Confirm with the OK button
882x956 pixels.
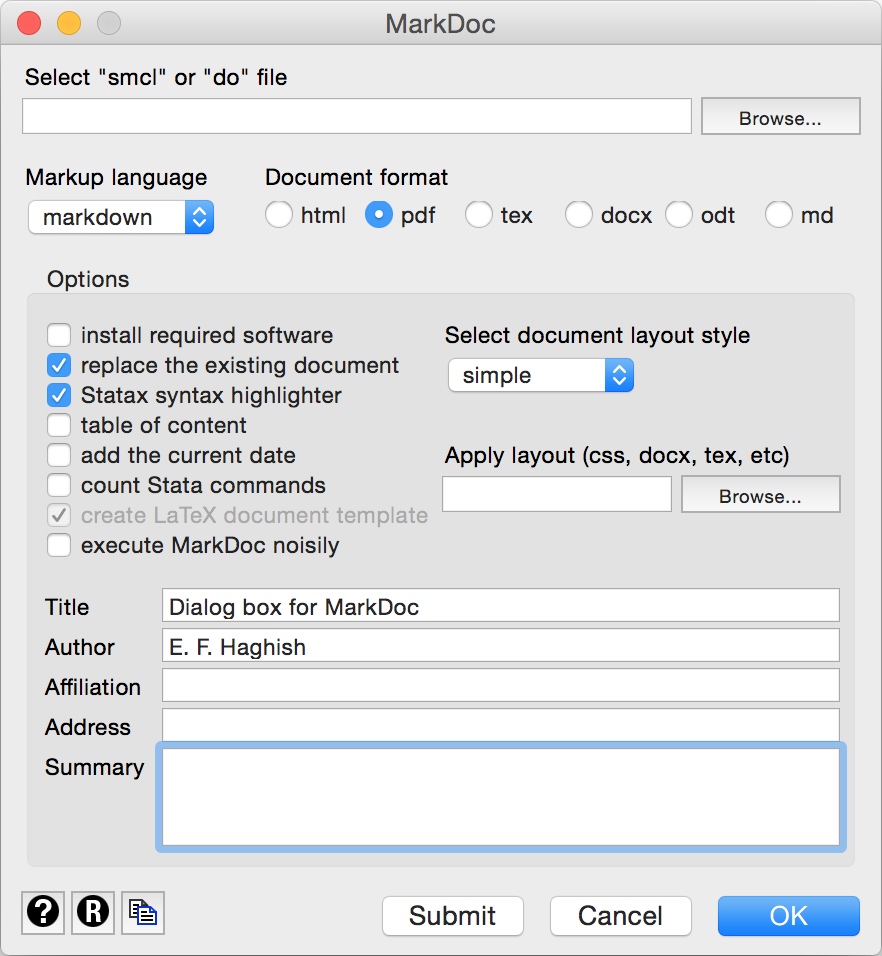789,916
